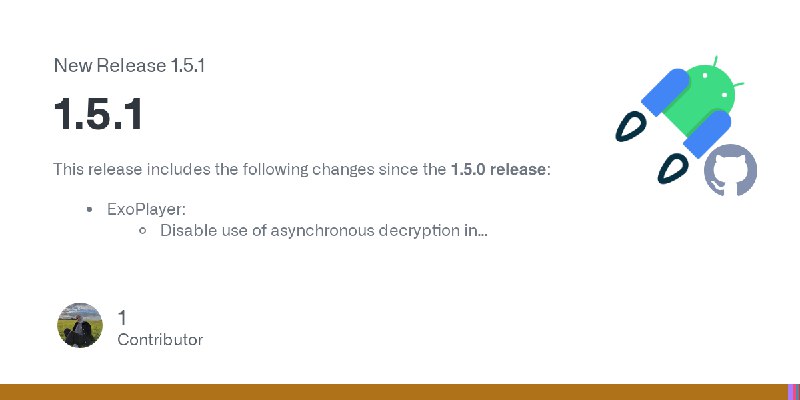Screen dimensions: 800x400
Task: Click the filled bullet beside ExoPlayer
Action: pos(90,209)
